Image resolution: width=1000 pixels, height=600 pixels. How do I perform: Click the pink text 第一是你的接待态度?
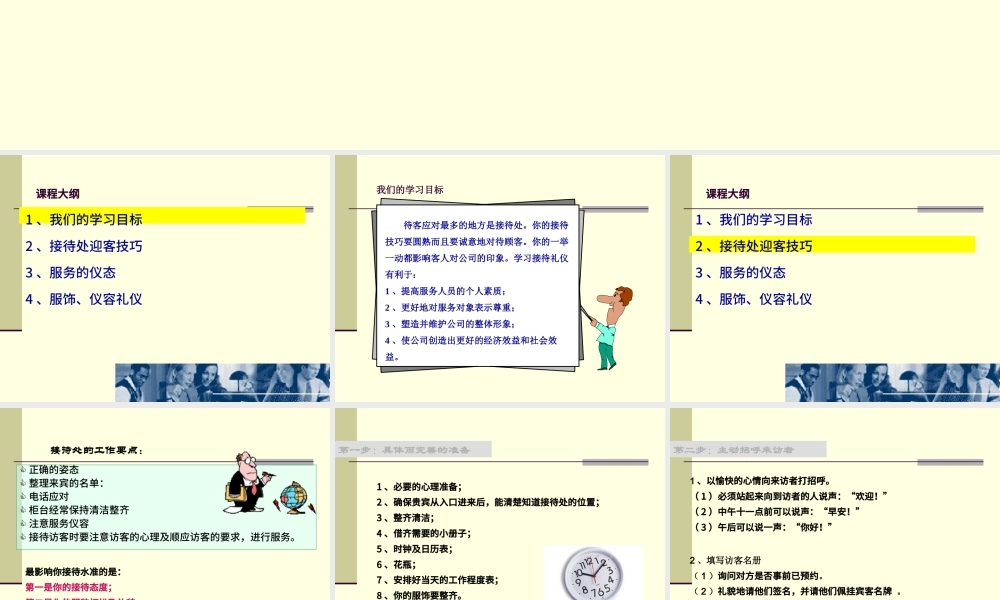[x=68, y=588]
